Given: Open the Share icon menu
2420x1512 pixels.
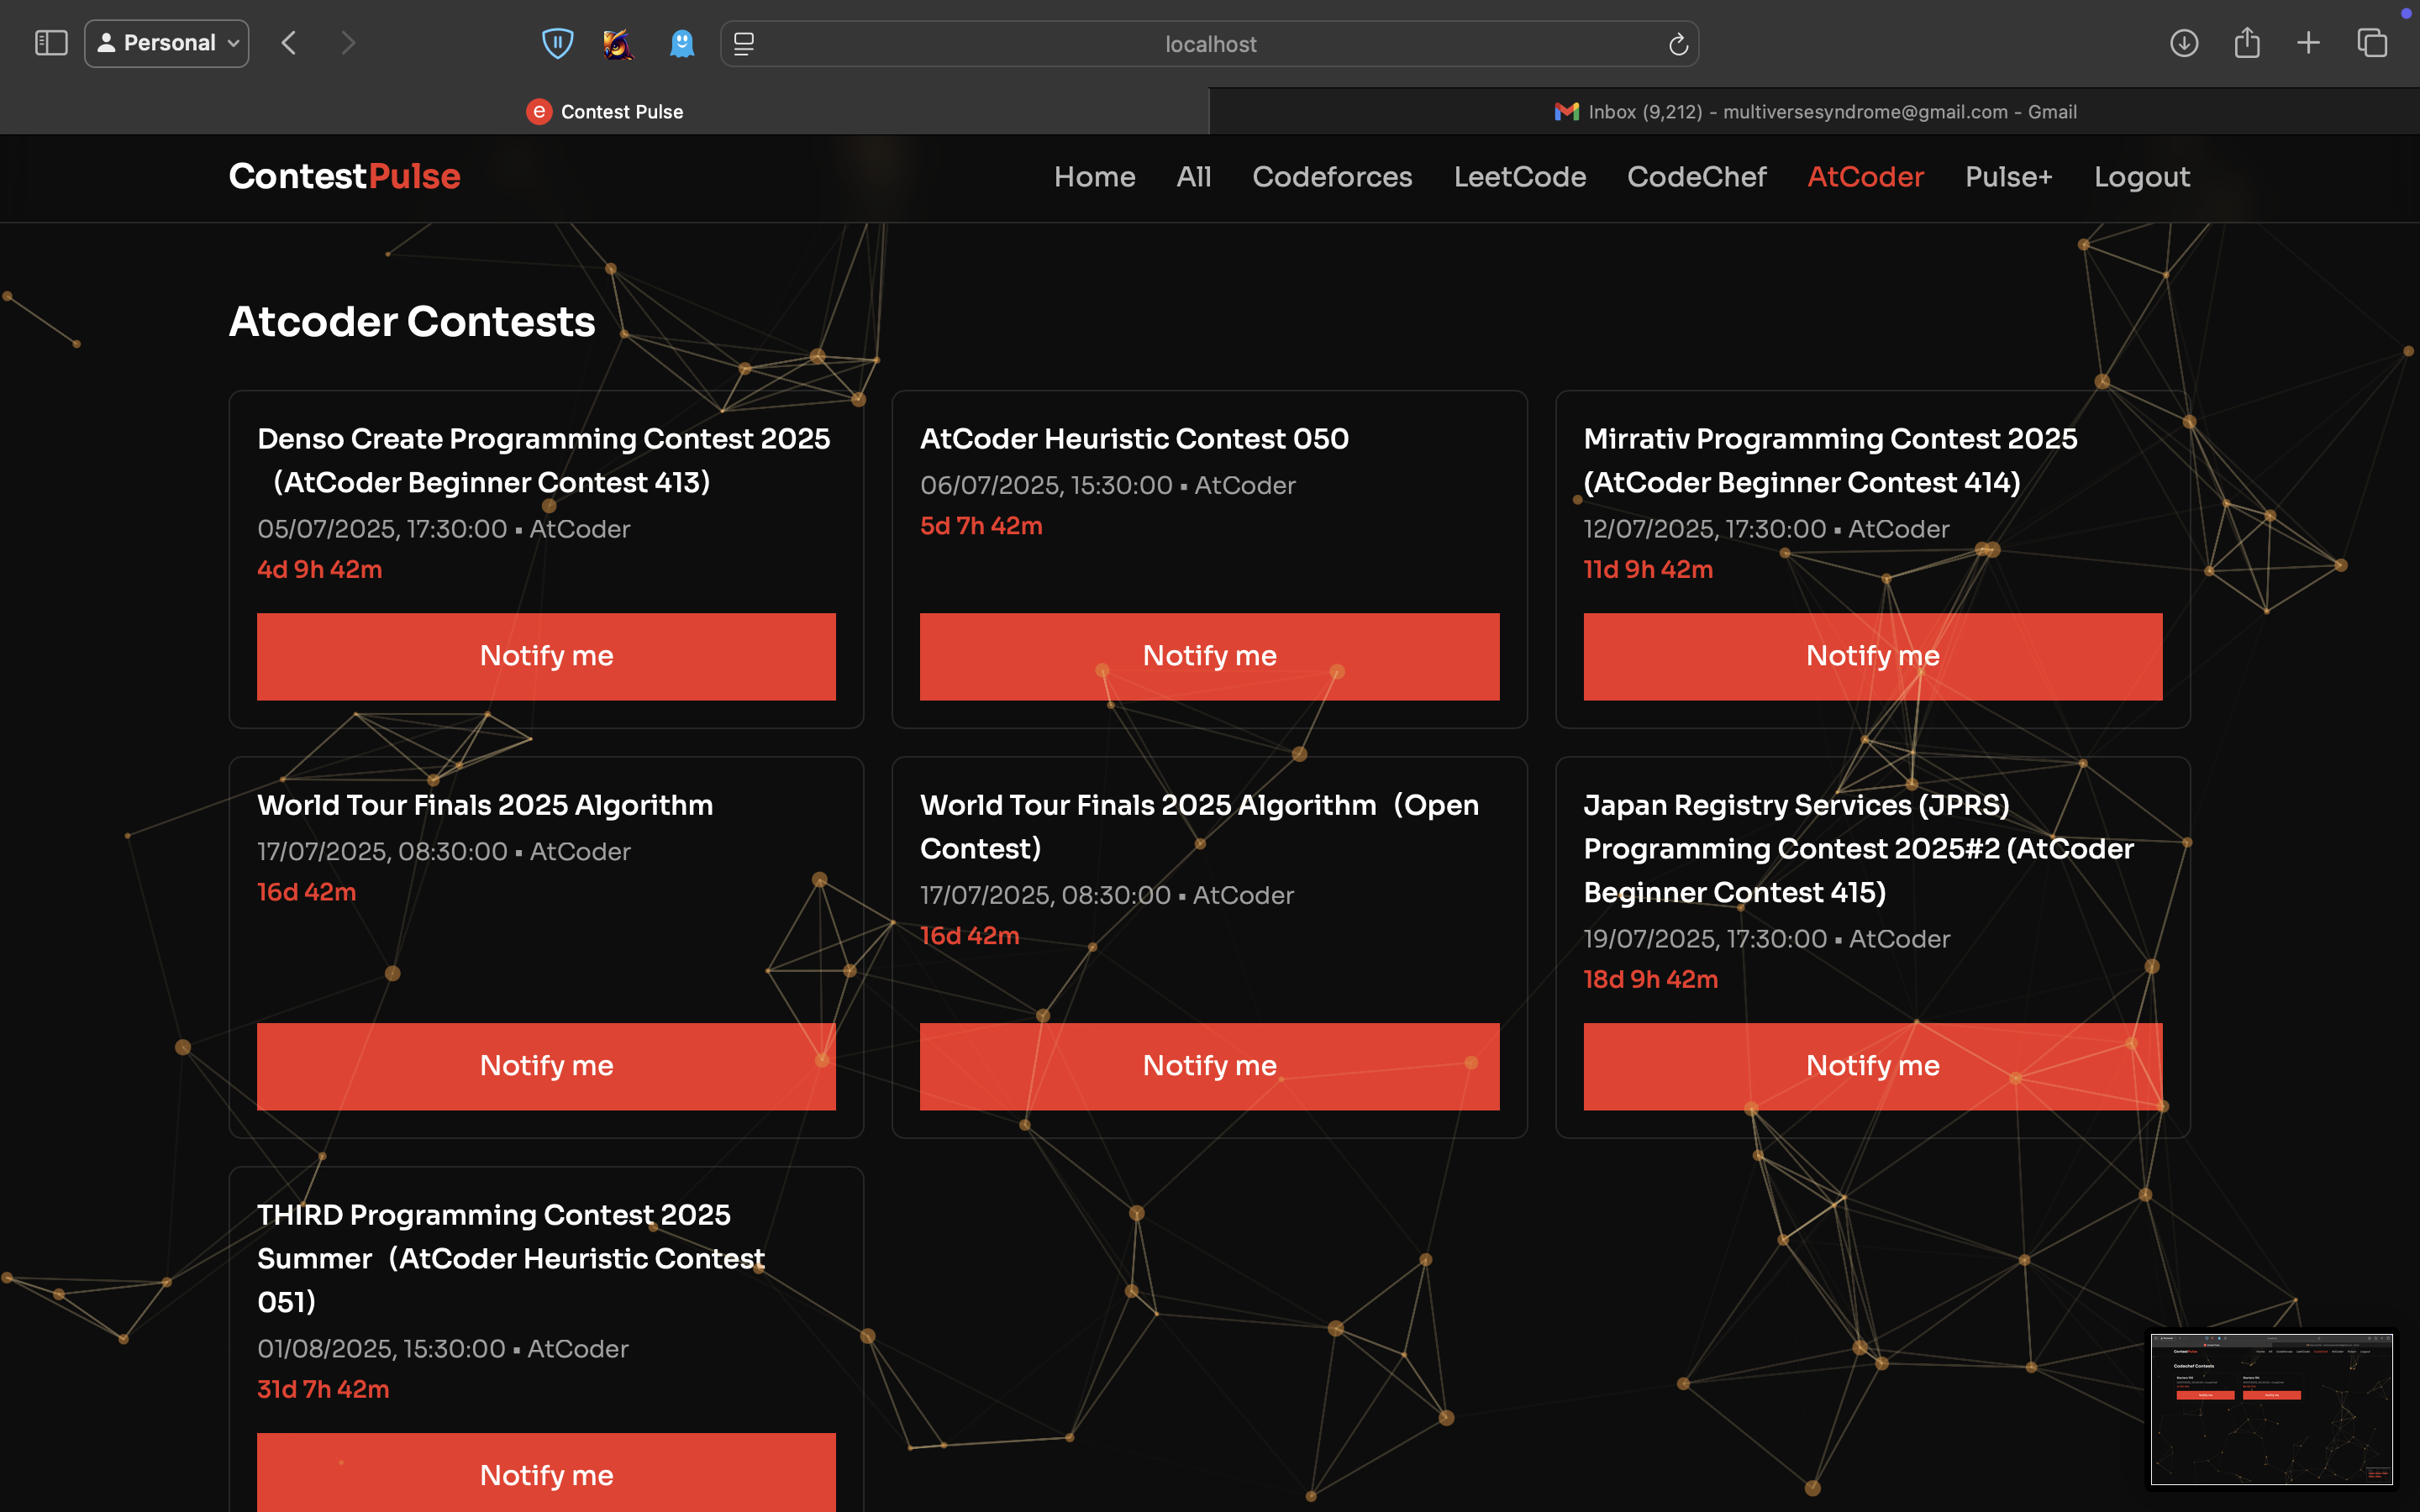Looking at the screenshot, I should (2247, 43).
